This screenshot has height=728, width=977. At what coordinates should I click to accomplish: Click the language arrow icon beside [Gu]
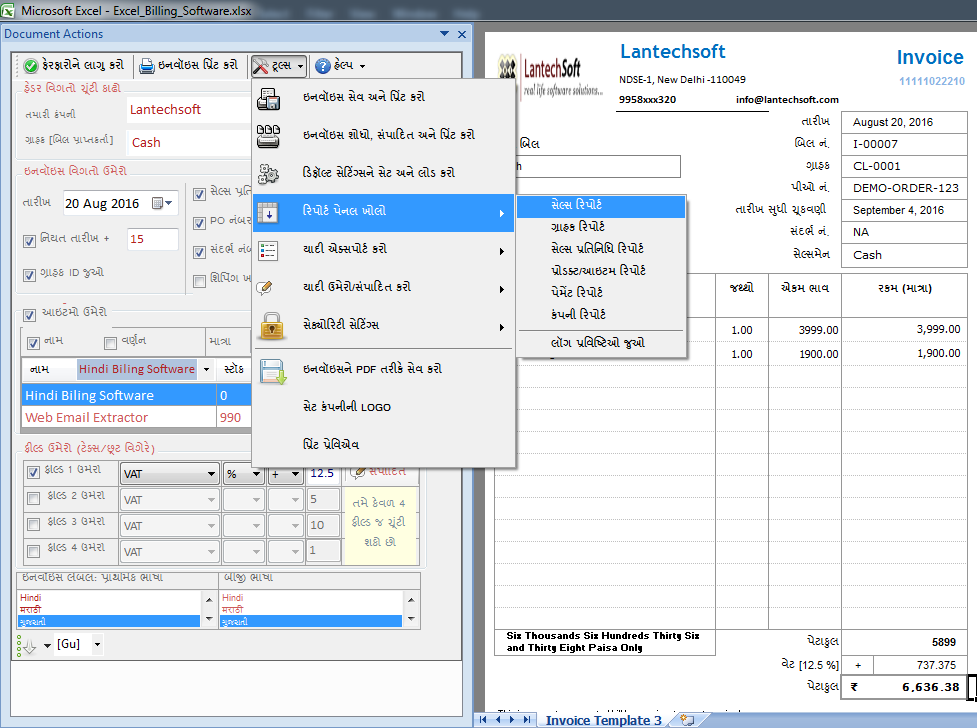(27, 646)
